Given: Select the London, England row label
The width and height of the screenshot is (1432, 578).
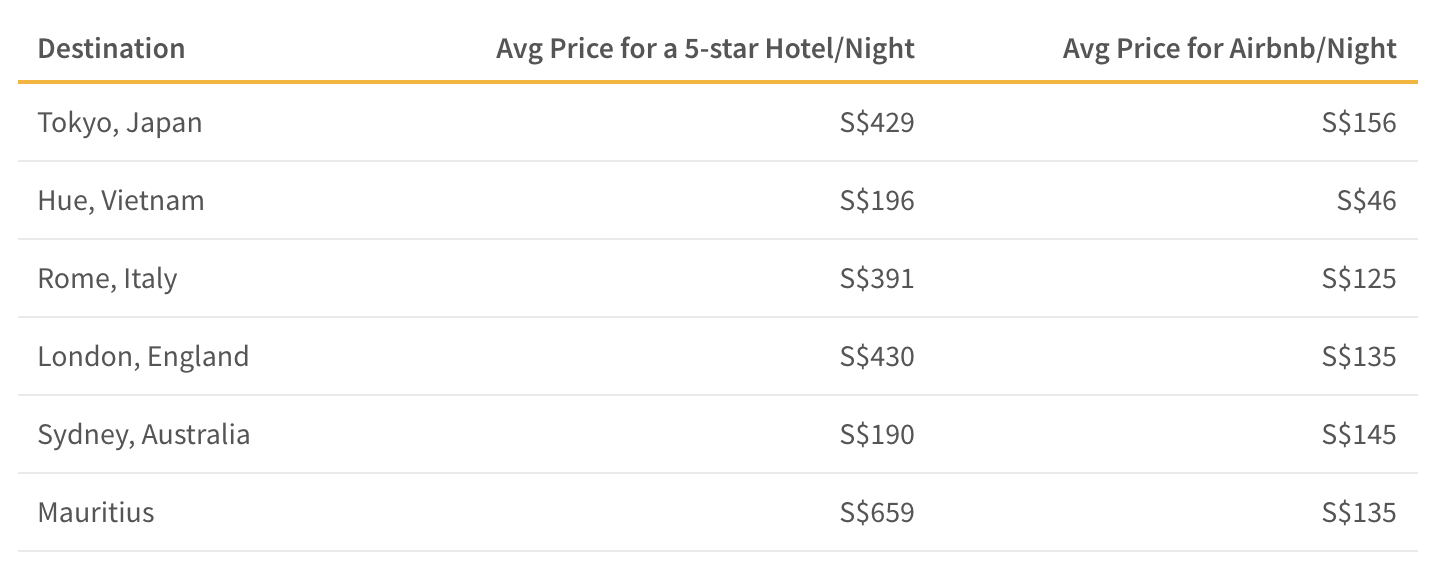Looking at the screenshot, I should click(x=143, y=357).
